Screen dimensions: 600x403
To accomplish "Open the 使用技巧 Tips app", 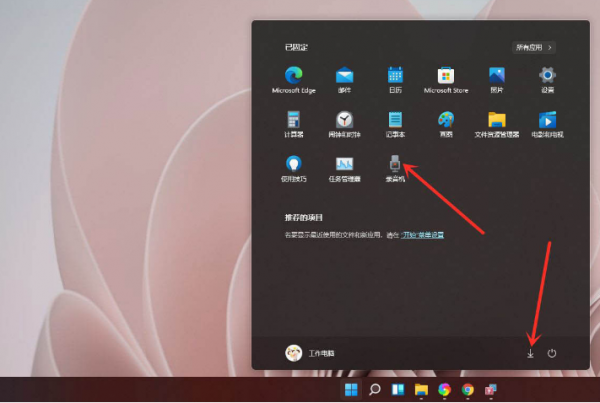I will [x=293, y=169].
